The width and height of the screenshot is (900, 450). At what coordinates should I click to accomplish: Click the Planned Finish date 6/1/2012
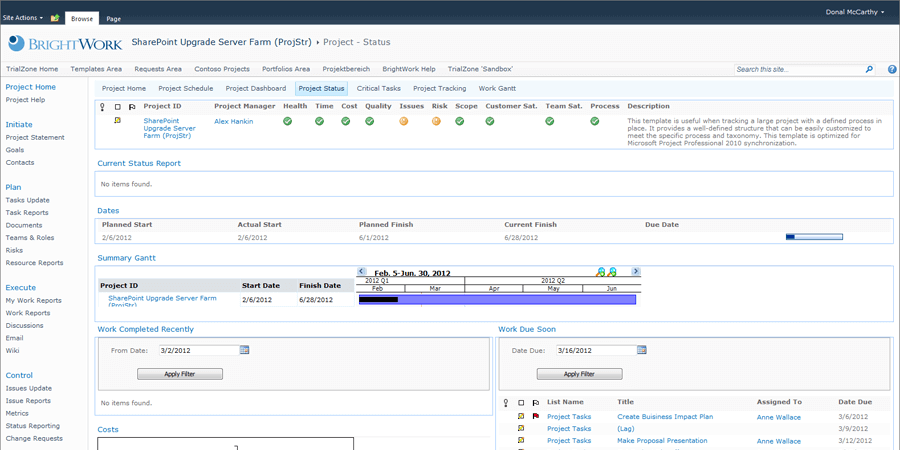click(373, 238)
